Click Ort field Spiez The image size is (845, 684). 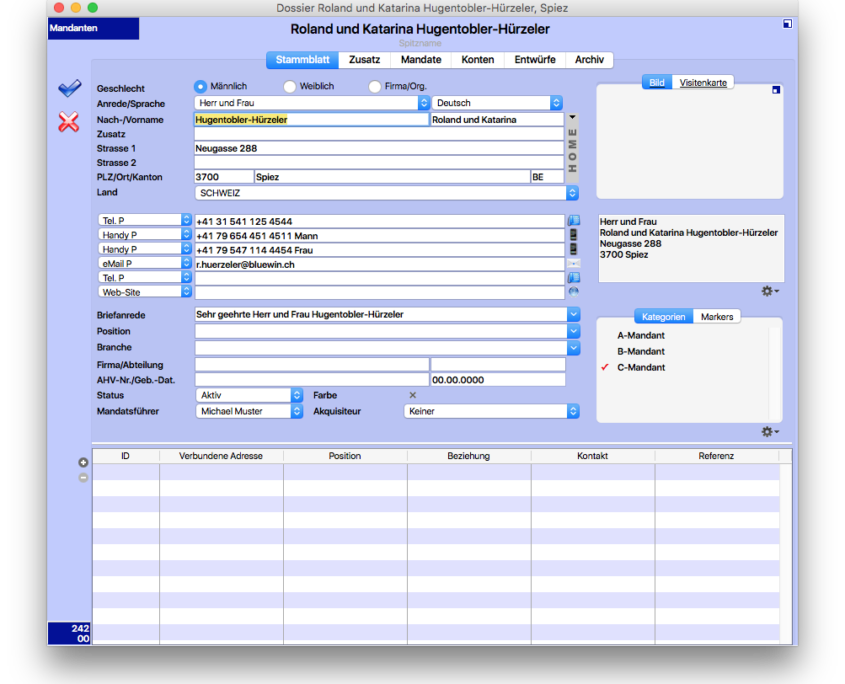392,177
